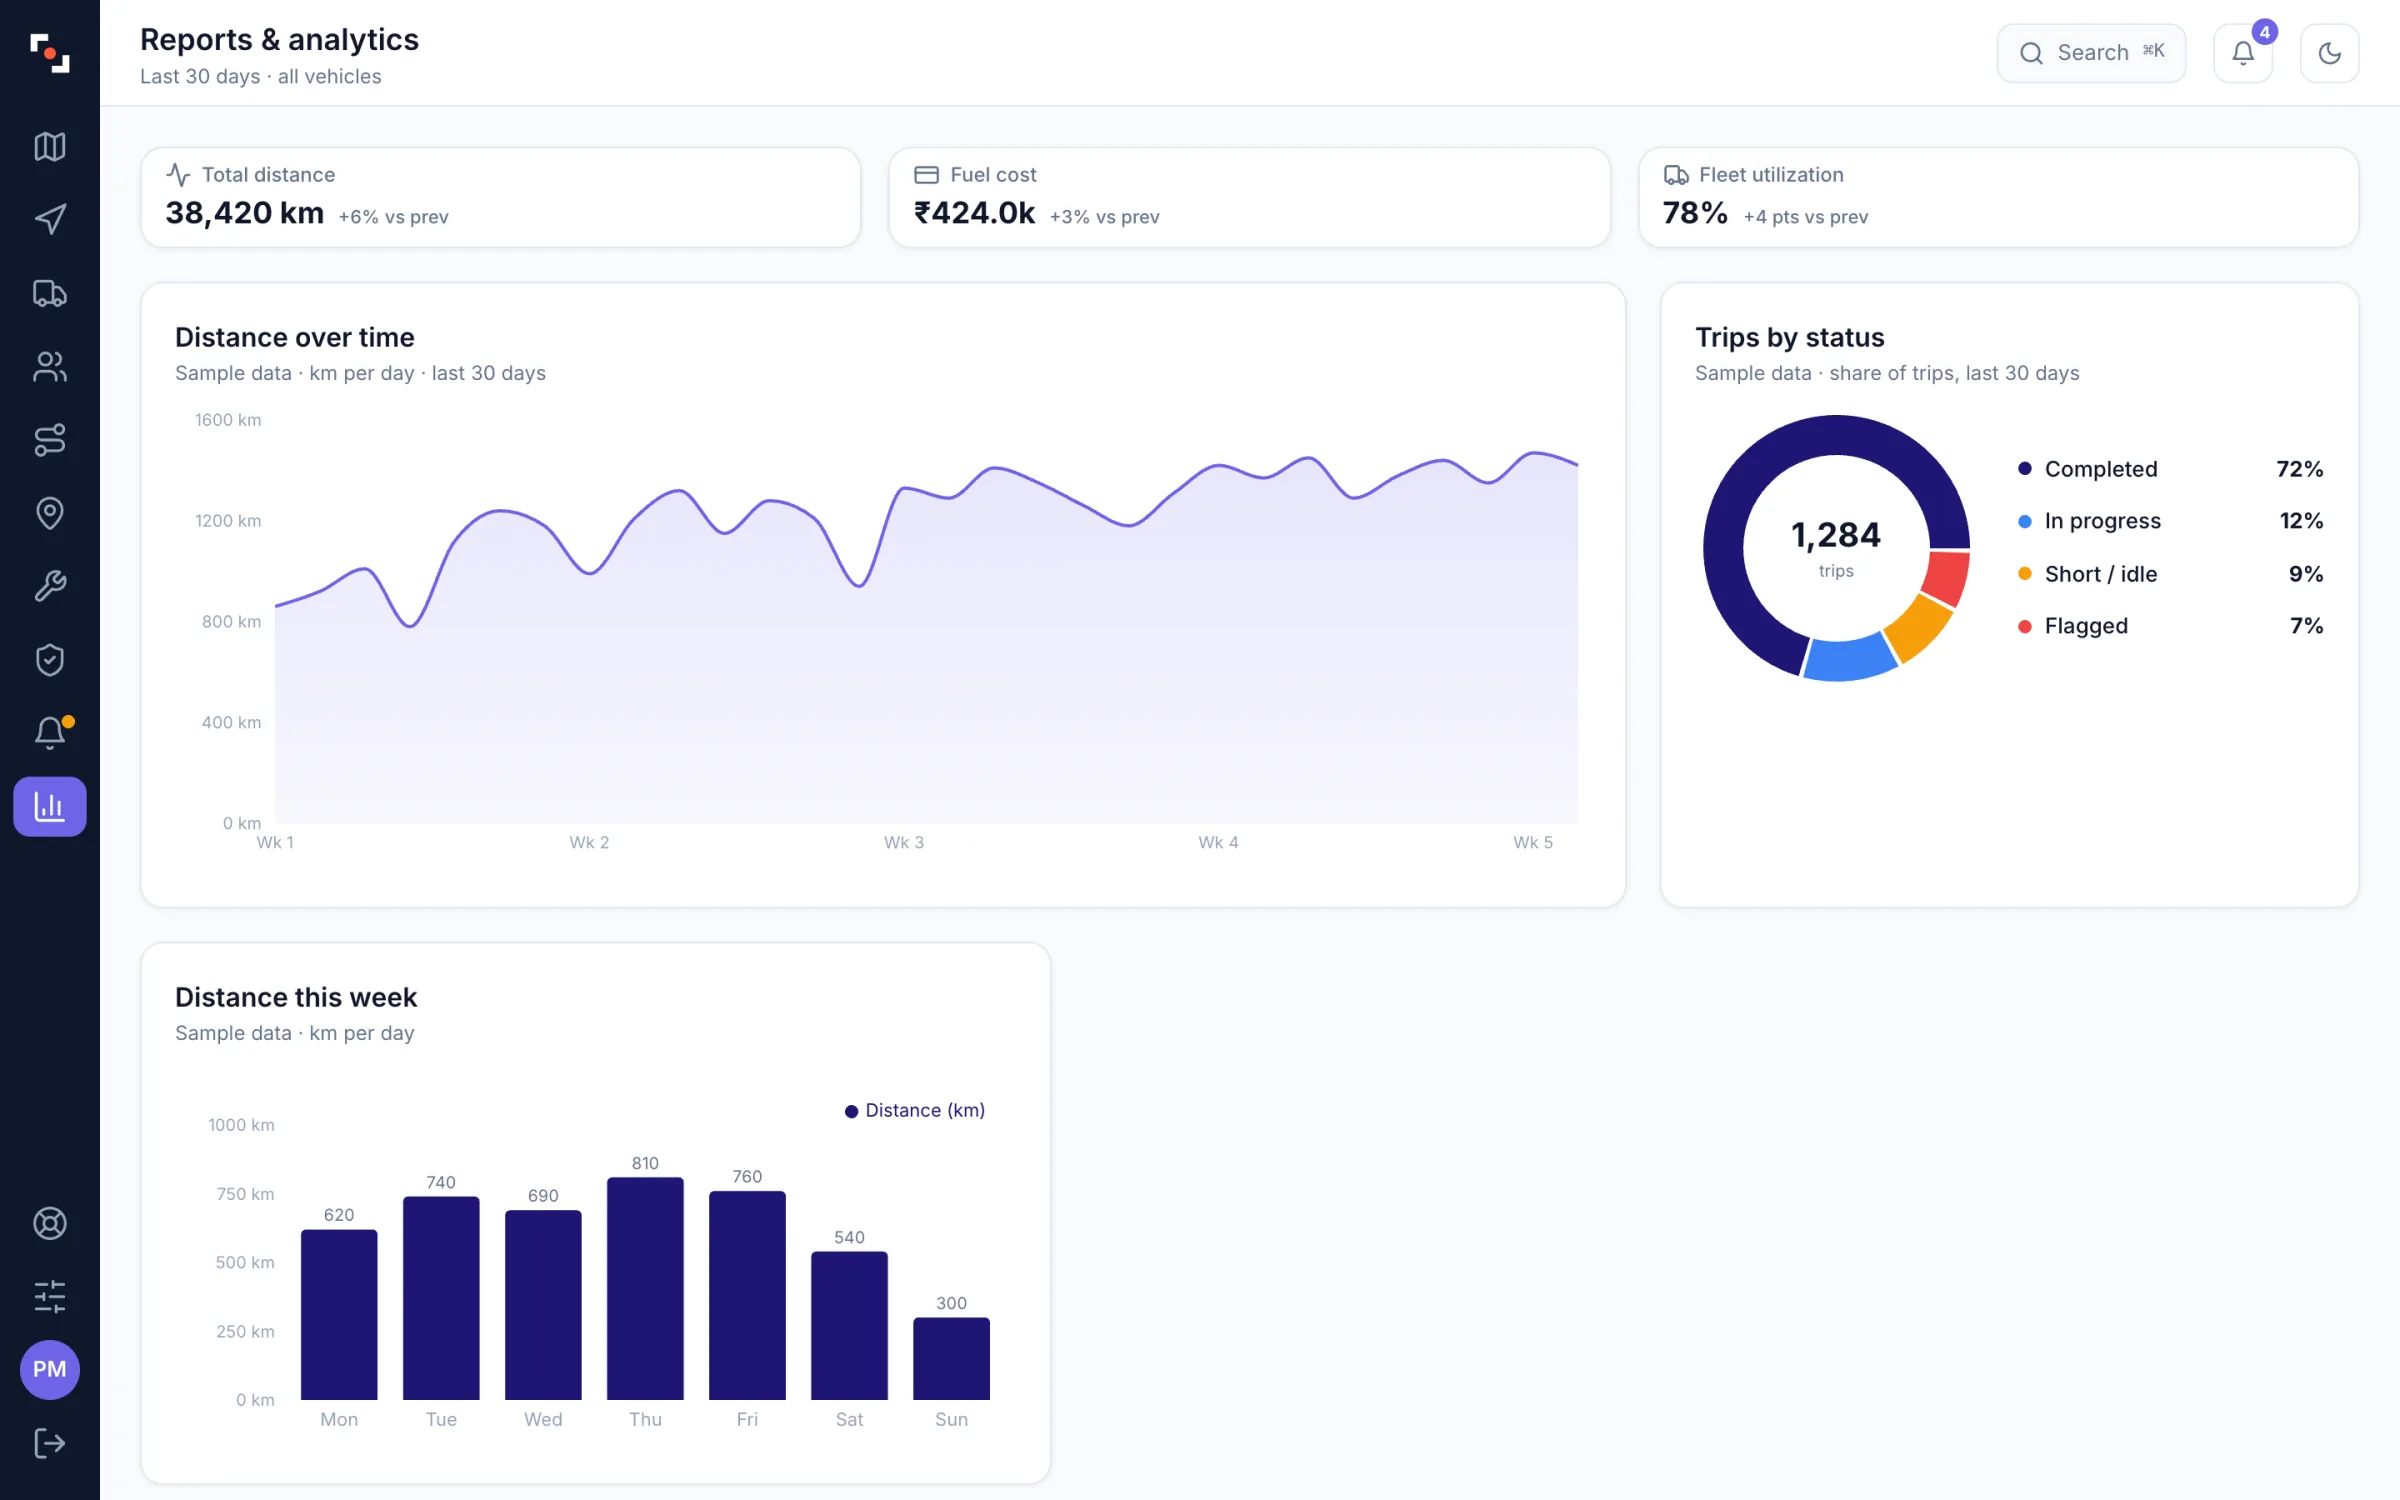Open the help lifebuoy icon in sidebar
The width and height of the screenshot is (2400, 1500).
[49, 1223]
